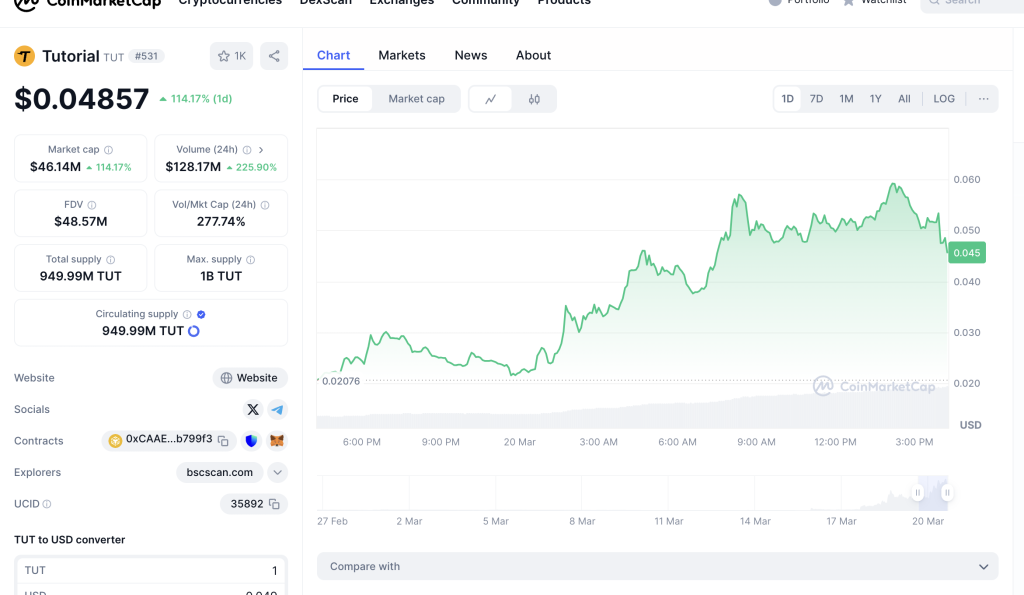Screen dimensions: 1024x595
Task: Click the BNB chain icon in Contracts
Action: [115, 441]
